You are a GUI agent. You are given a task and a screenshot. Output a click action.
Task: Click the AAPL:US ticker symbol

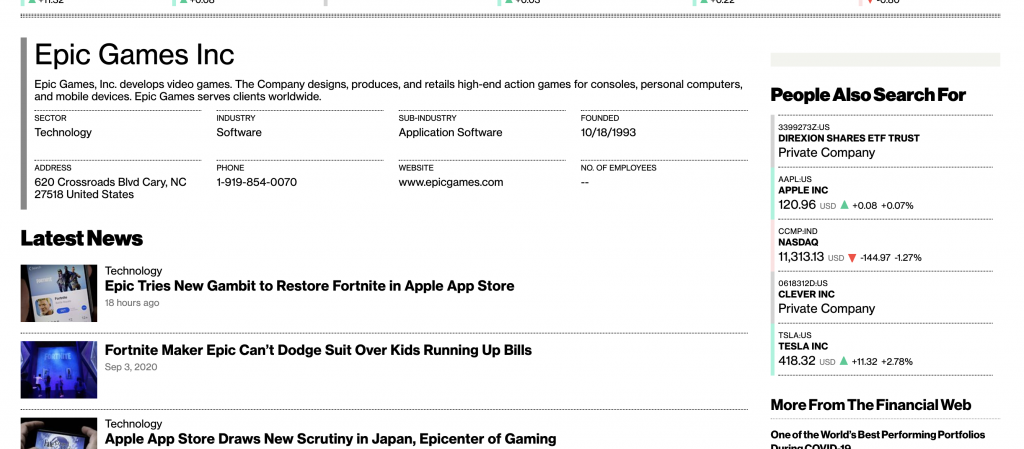pos(795,179)
